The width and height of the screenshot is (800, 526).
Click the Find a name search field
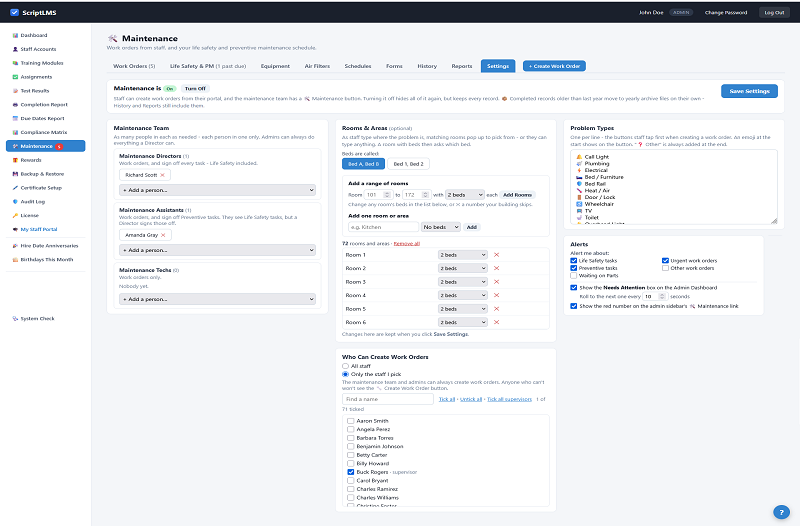pyautogui.click(x=388, y=399)
